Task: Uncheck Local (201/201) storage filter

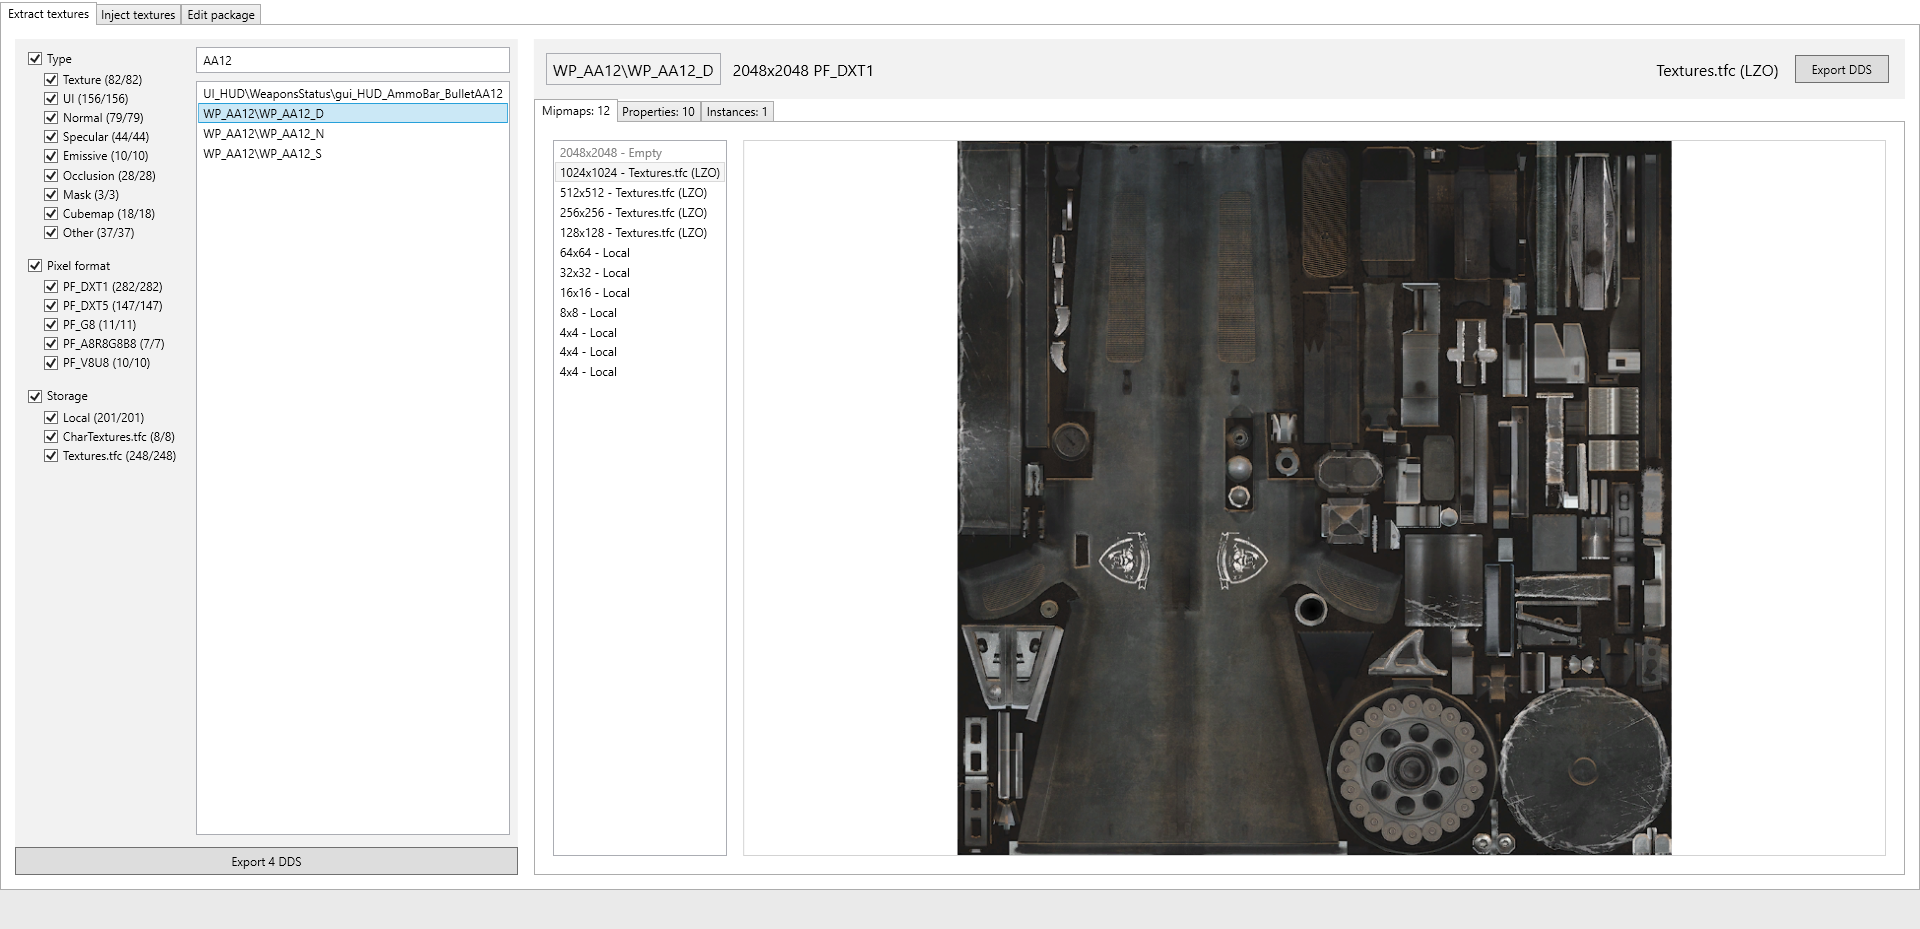Action: (x=51, y=418)
